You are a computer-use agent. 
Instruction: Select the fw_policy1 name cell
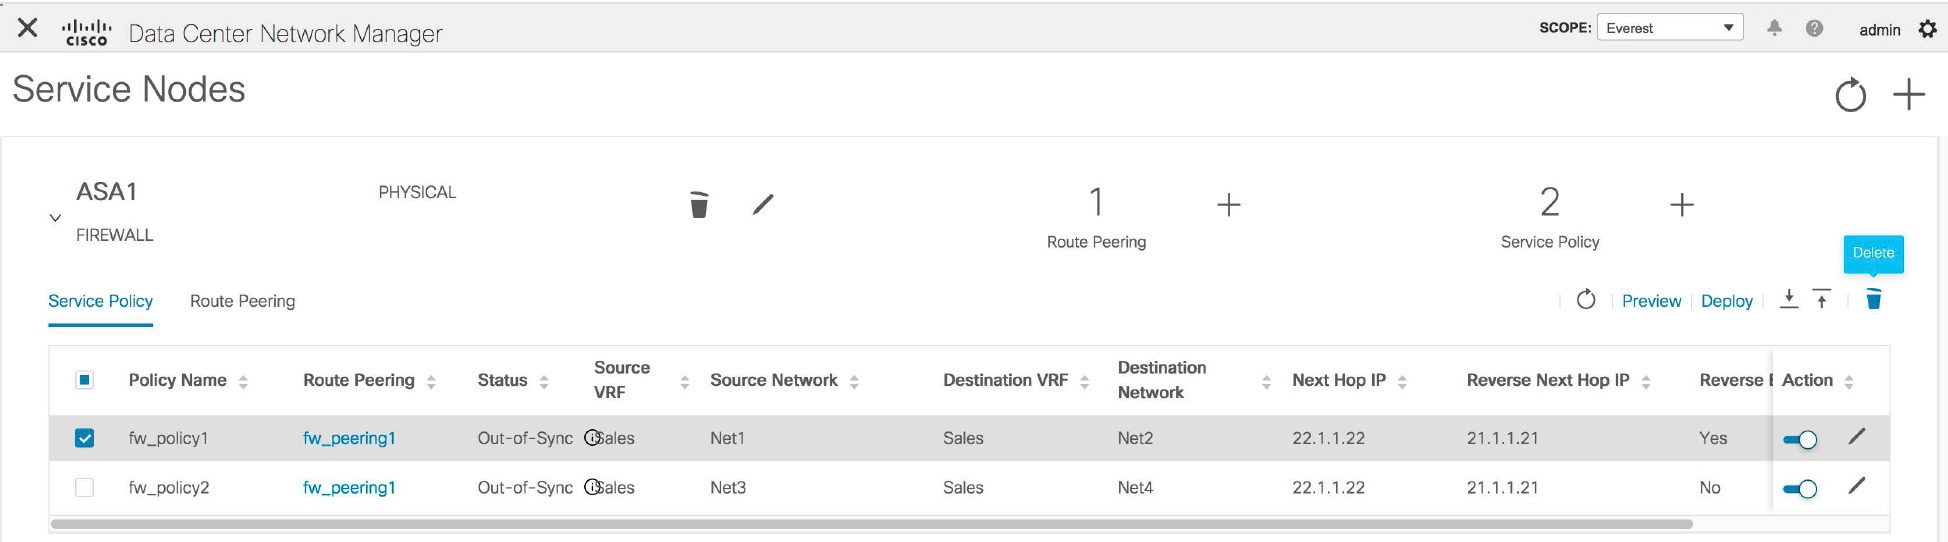168,438
